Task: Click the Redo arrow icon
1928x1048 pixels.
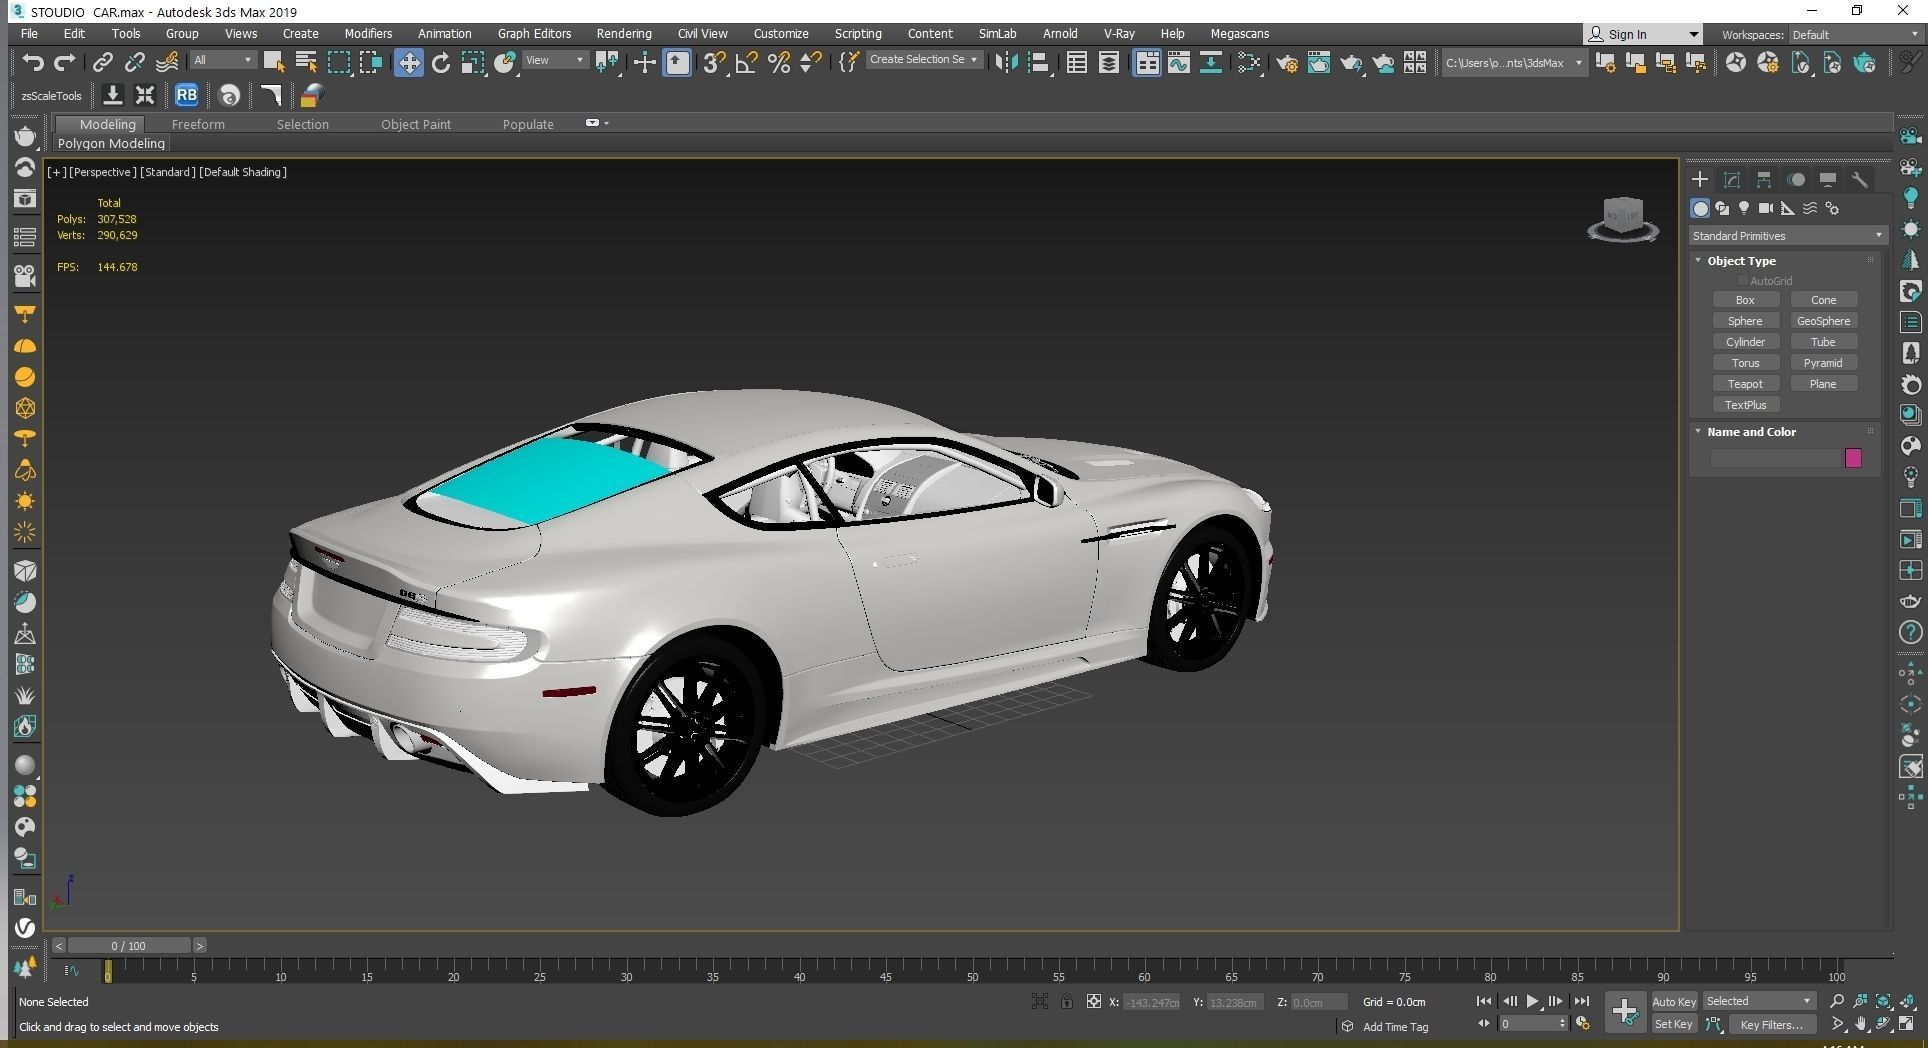Action: (64, 63)
